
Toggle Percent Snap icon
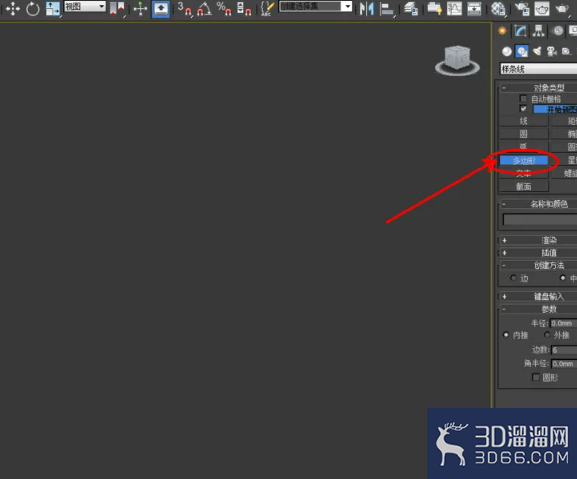224,8
